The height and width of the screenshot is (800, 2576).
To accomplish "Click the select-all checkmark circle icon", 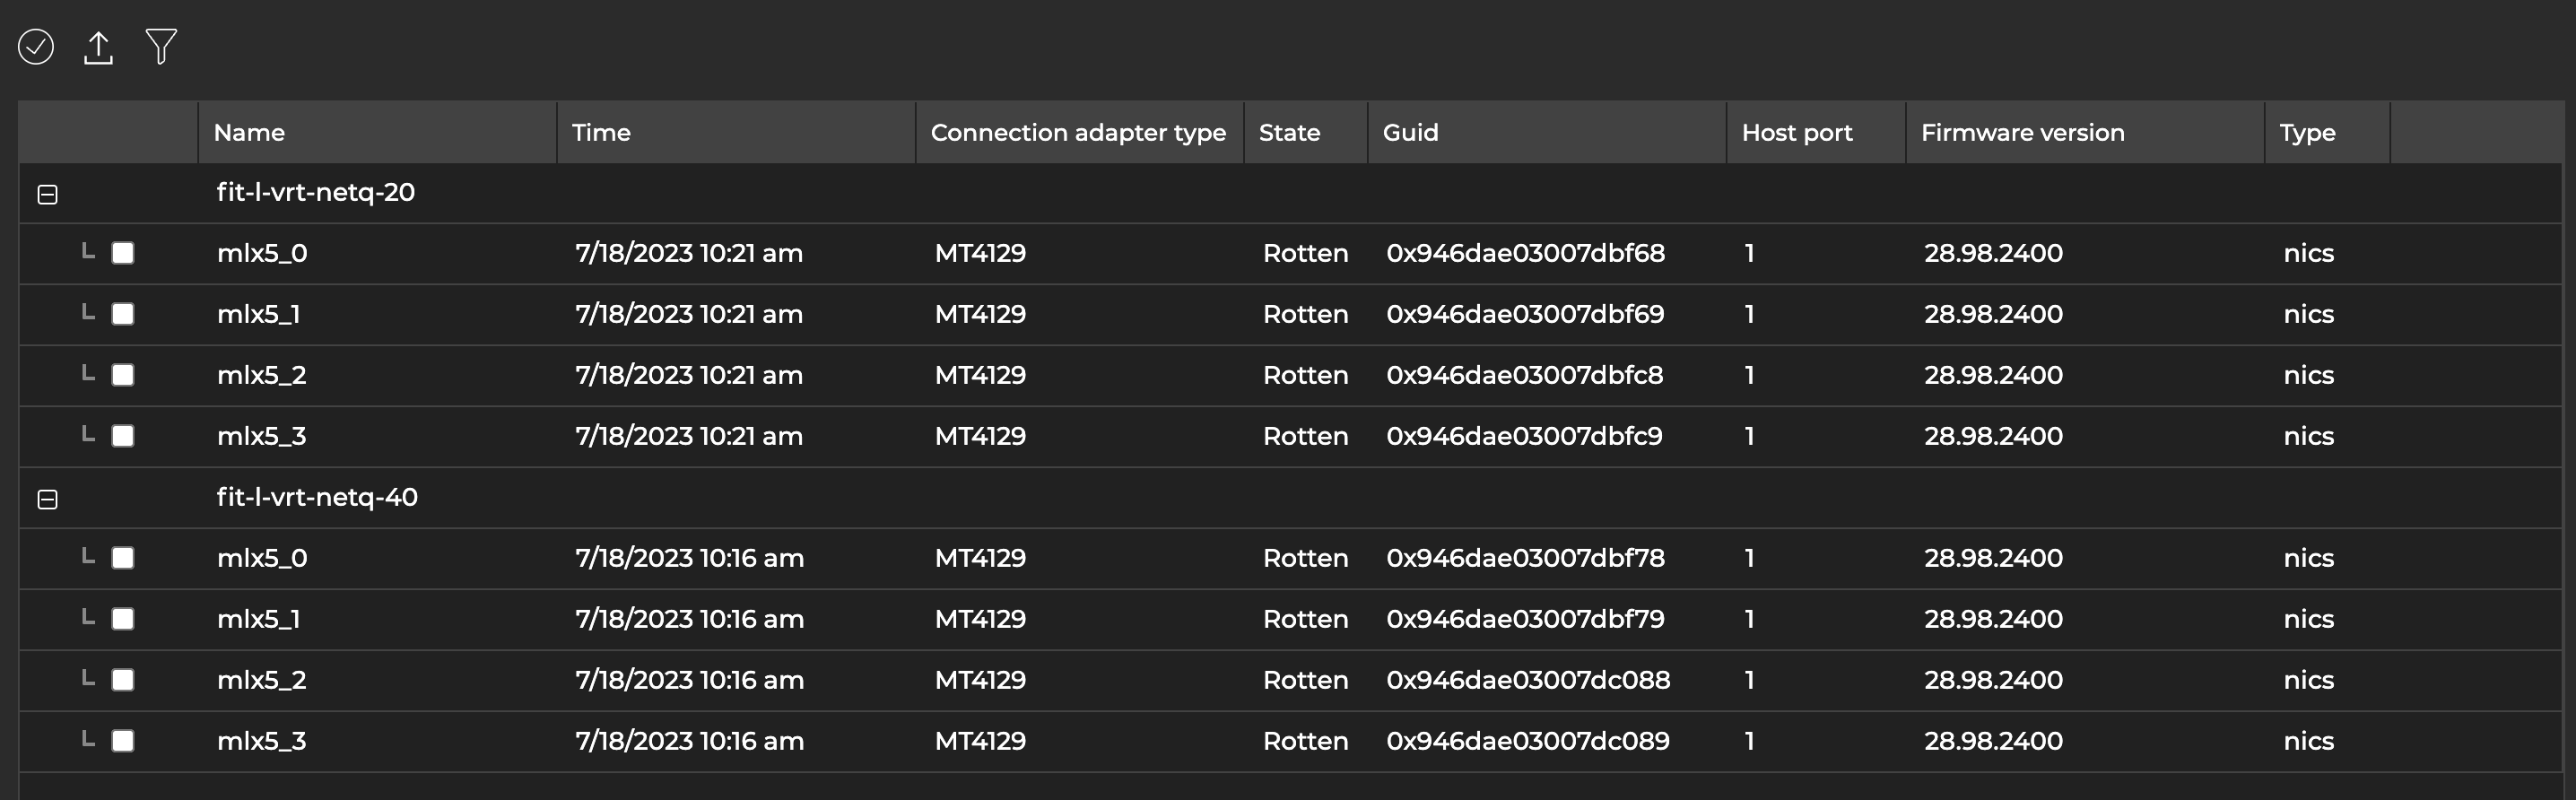I will coord(36,47).
